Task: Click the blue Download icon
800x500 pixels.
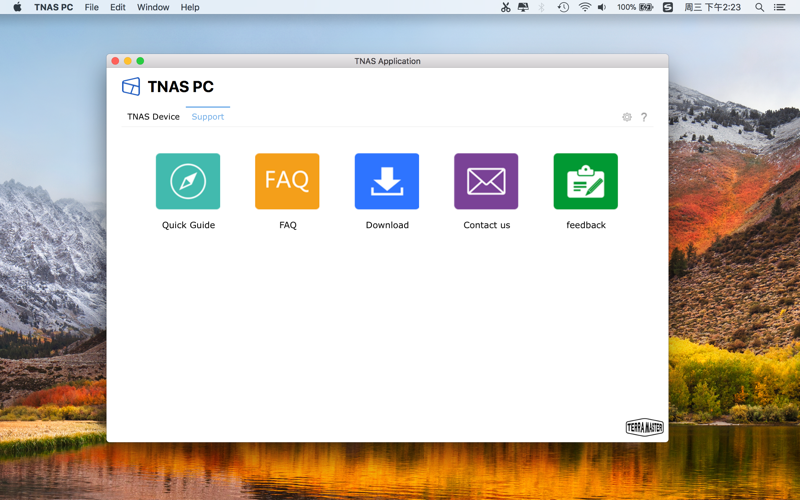Action: coord(387,181)
